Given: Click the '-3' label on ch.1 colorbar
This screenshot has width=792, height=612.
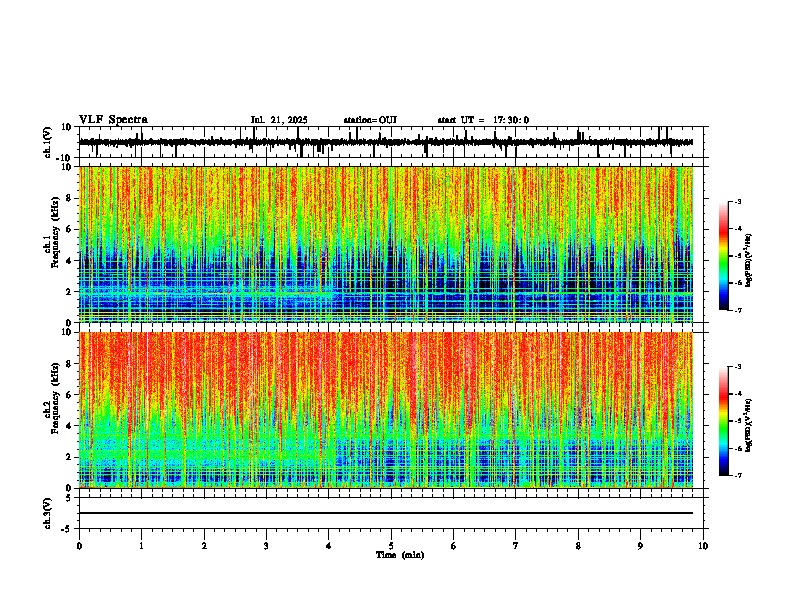Looking at the screenshot, I should point(738,202).
